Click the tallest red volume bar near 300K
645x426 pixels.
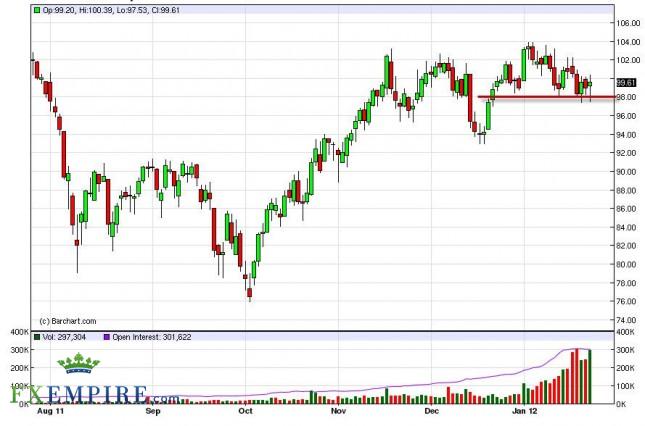pyautogui.click(x=576, y=376)
